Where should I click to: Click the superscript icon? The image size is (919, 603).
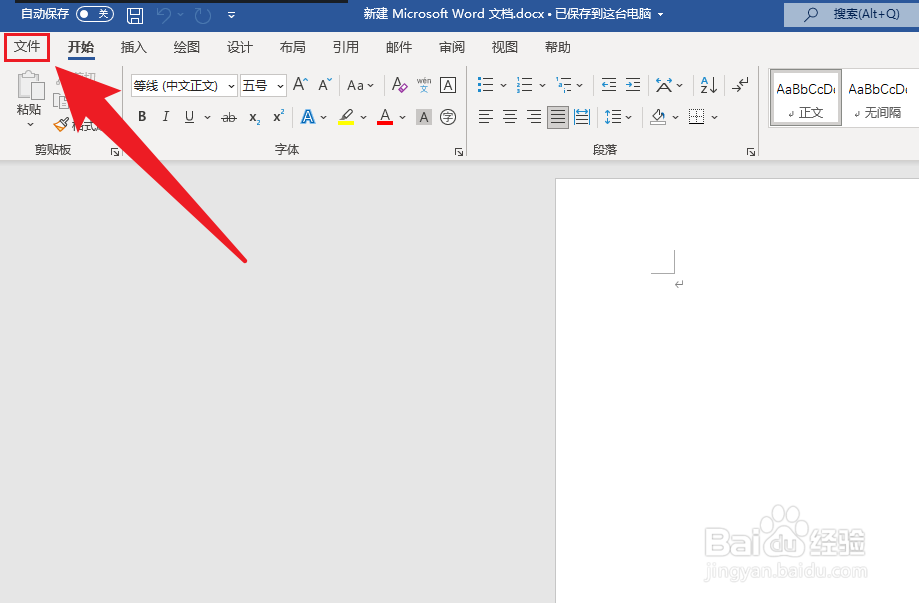277,117
